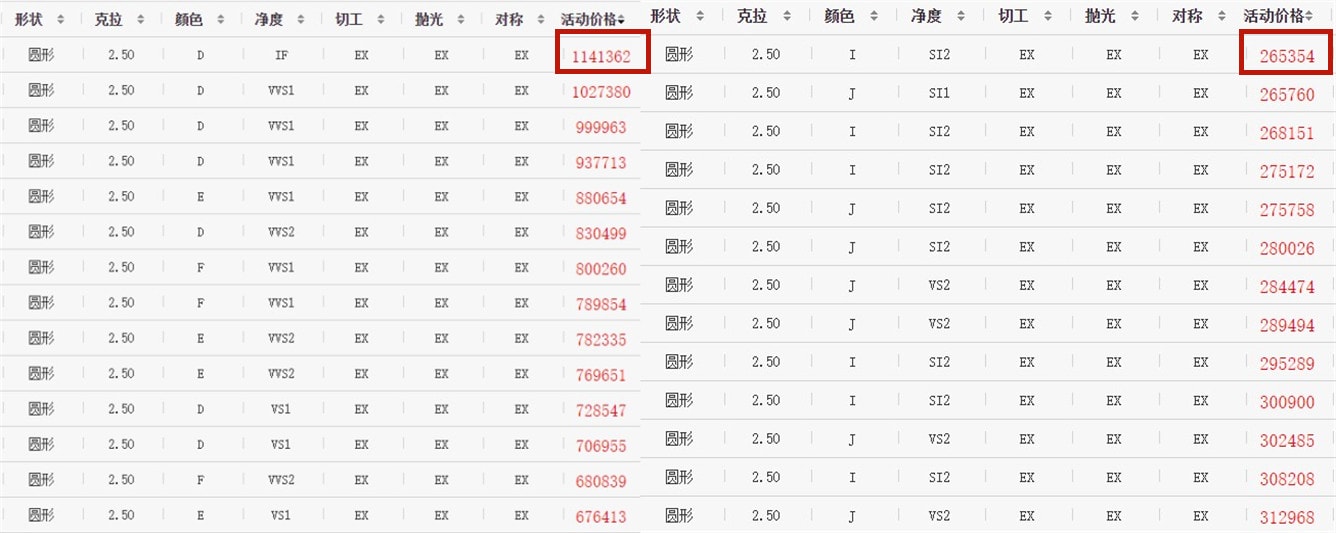Select the 302485 price cell

click(x=1287, y=440)
